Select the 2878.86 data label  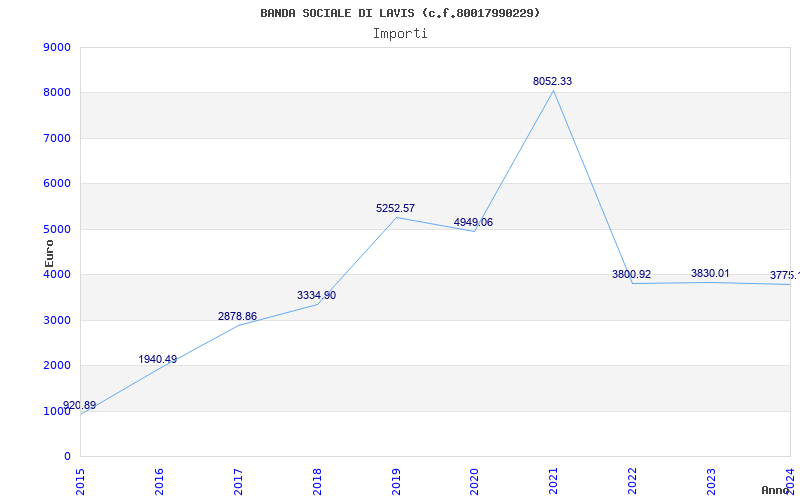237,316
